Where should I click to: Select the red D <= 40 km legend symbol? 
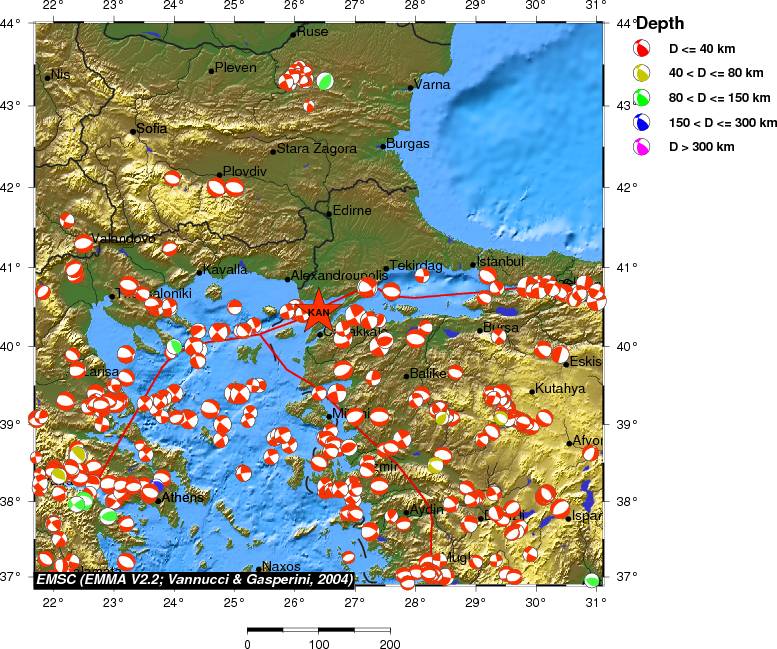coord(642,47)
